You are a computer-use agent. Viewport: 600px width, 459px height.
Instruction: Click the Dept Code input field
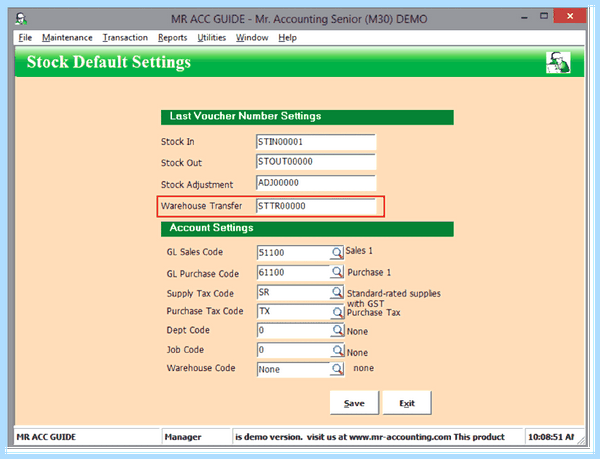coord(294,330)
